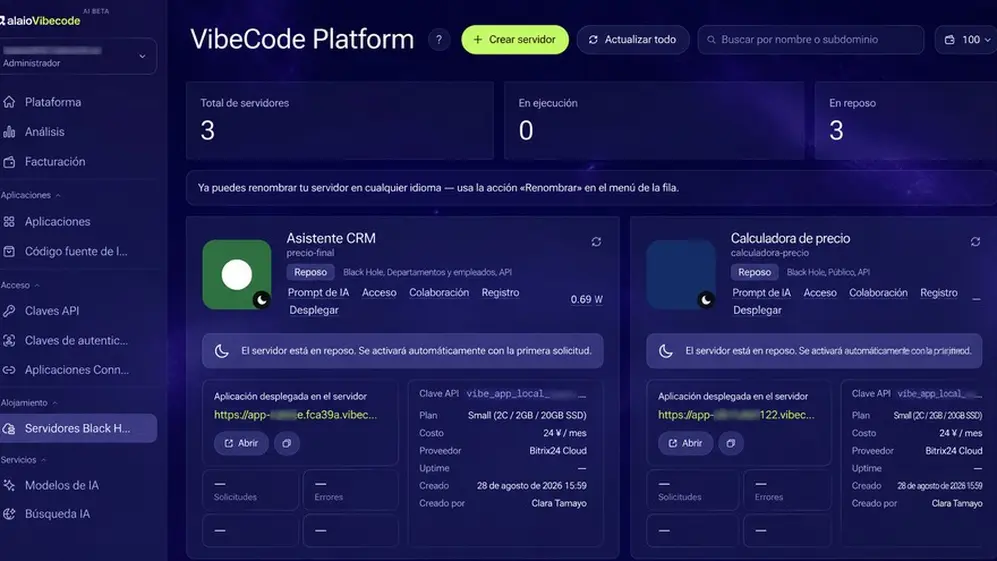
Task: Open Facturación in the sidebar
Action: click(55, 162)
